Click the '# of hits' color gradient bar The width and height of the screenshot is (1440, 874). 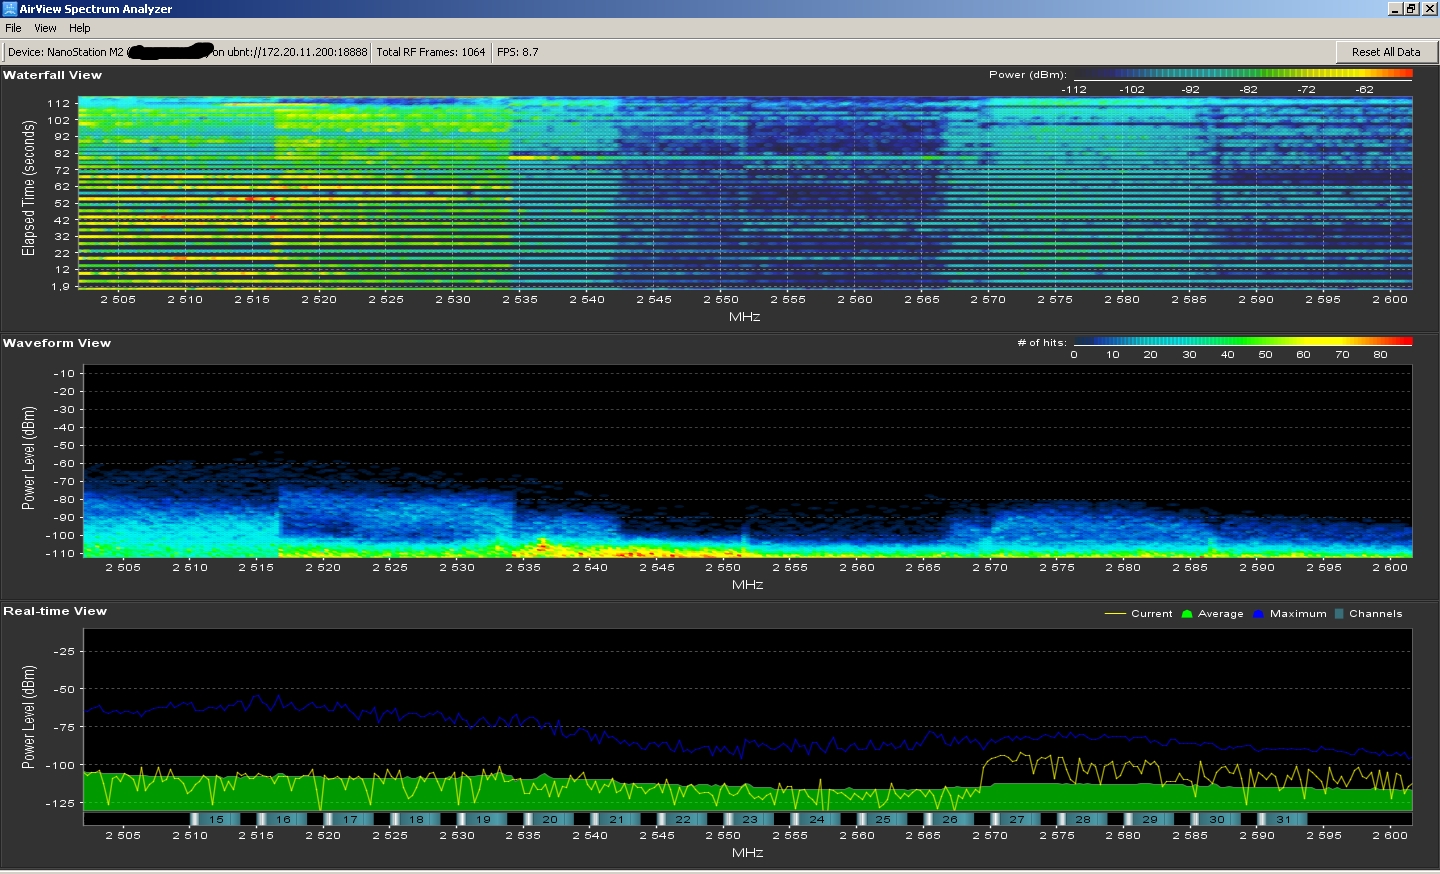pyautogui.click(x=1242, y=342)
